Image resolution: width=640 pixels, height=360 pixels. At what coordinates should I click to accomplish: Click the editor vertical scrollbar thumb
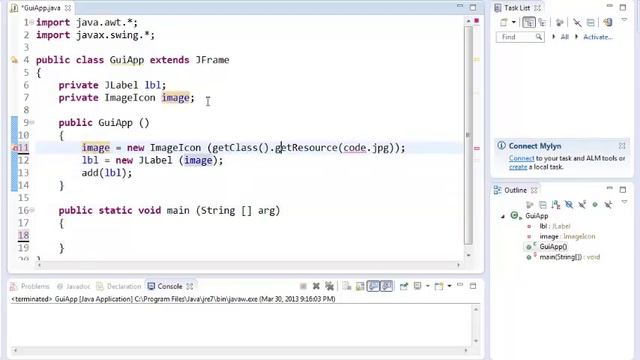coord(468,135)
